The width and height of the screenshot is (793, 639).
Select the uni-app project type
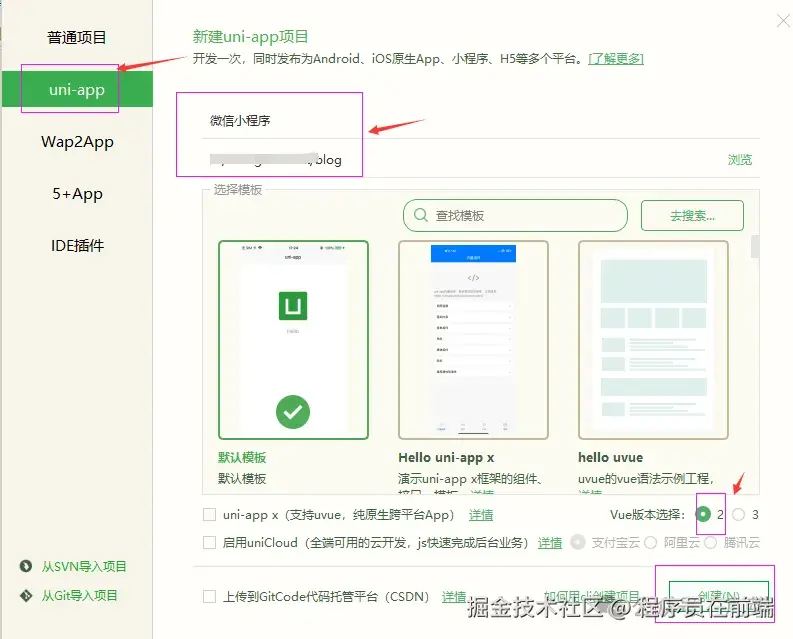click(77, 90)
